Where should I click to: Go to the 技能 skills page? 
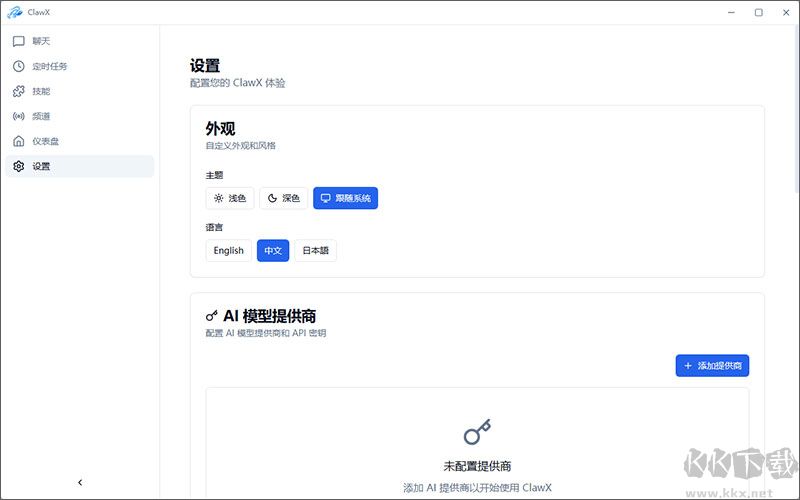click(x=80, y=91)
